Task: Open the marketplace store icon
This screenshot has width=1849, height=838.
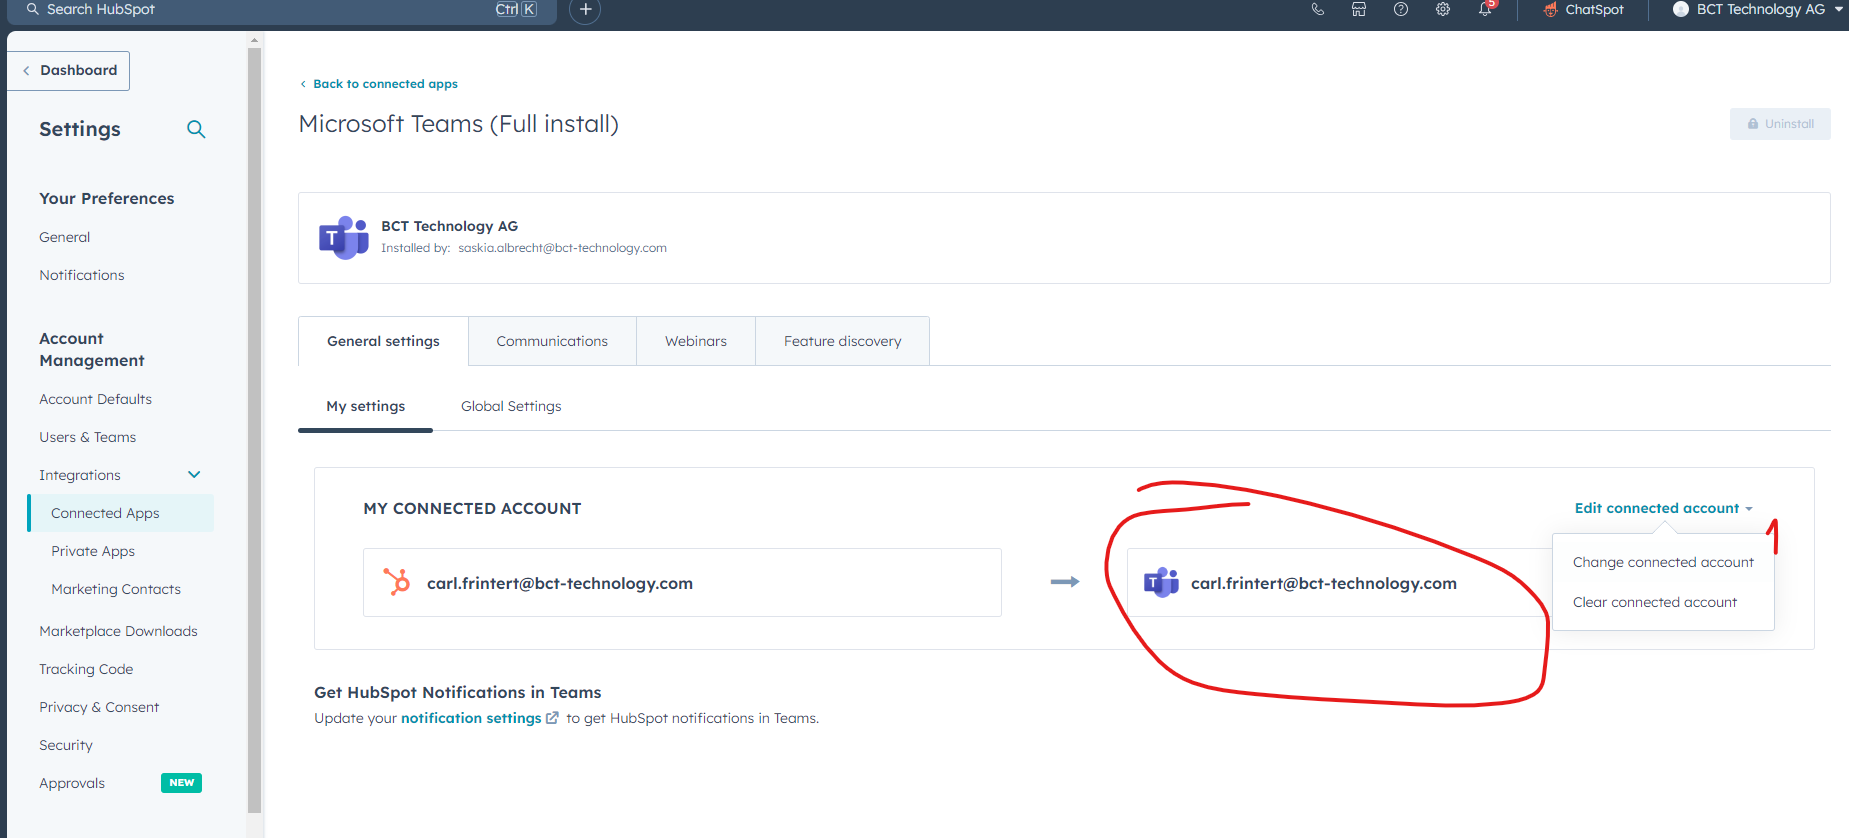Action: [x=1359, y=10]
